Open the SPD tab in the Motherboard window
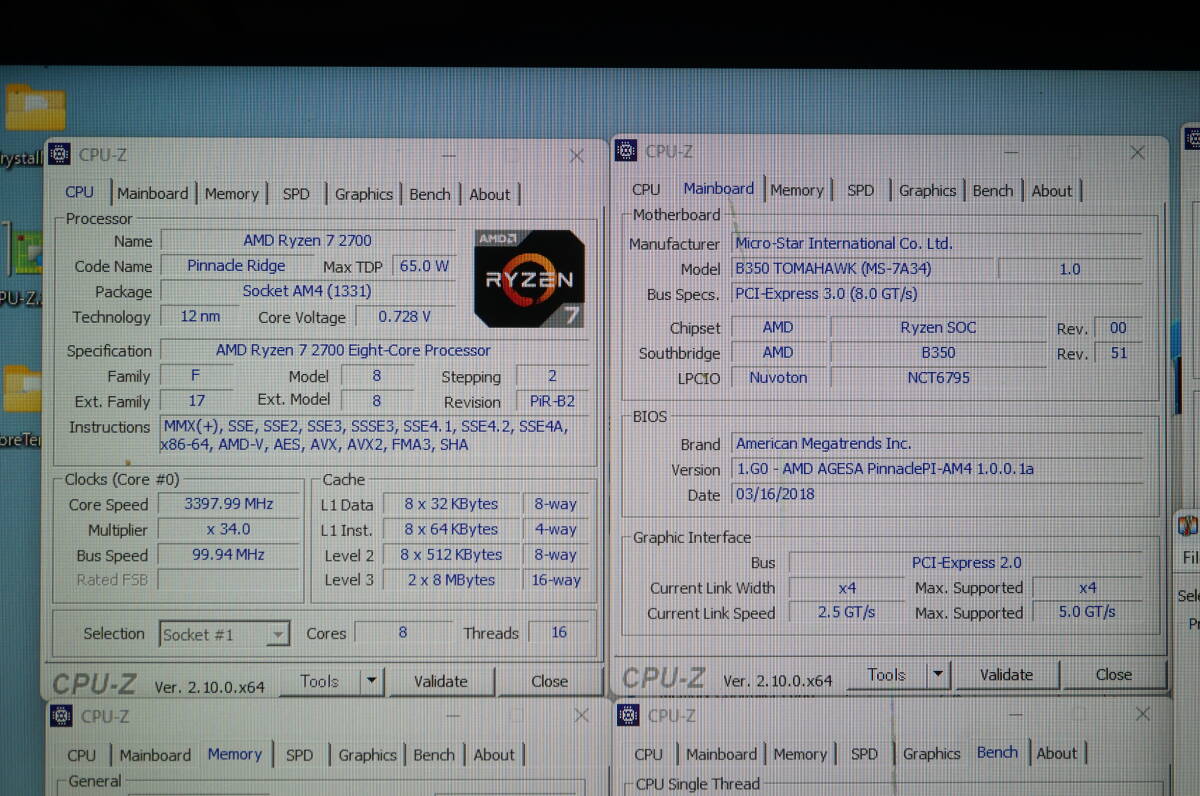Screen dimensions: 1200x796 pos(861,190)
